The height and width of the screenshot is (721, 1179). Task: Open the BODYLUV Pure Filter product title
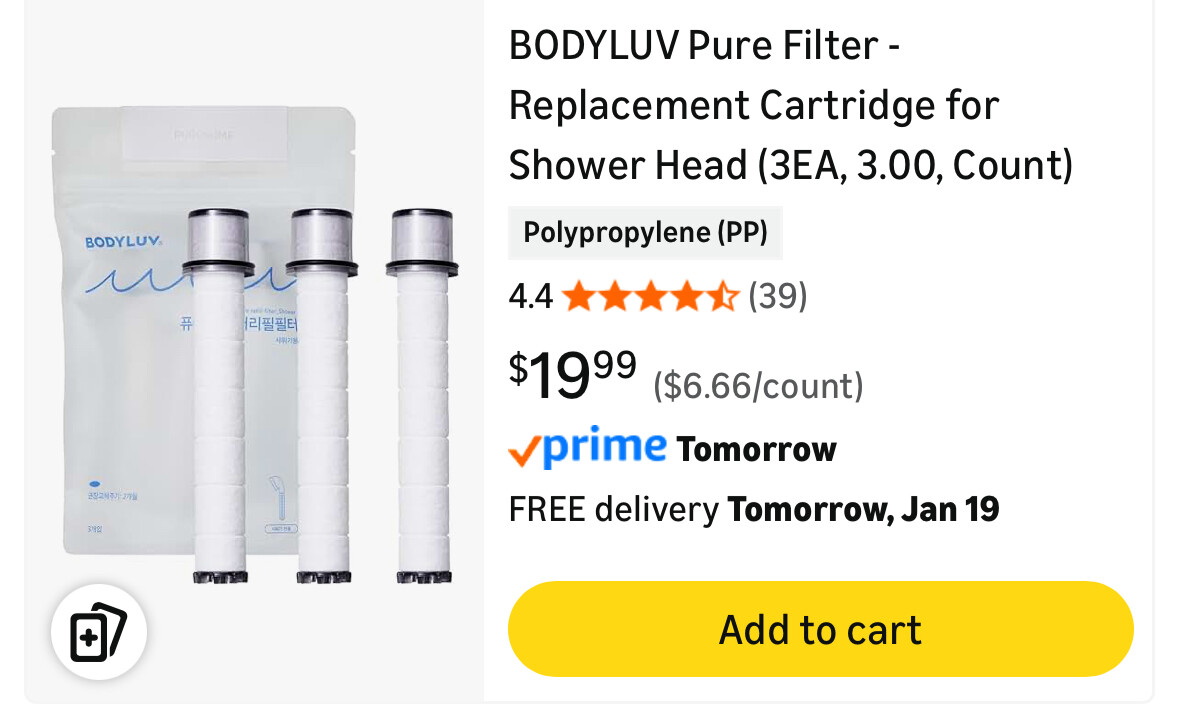point(791,105)
